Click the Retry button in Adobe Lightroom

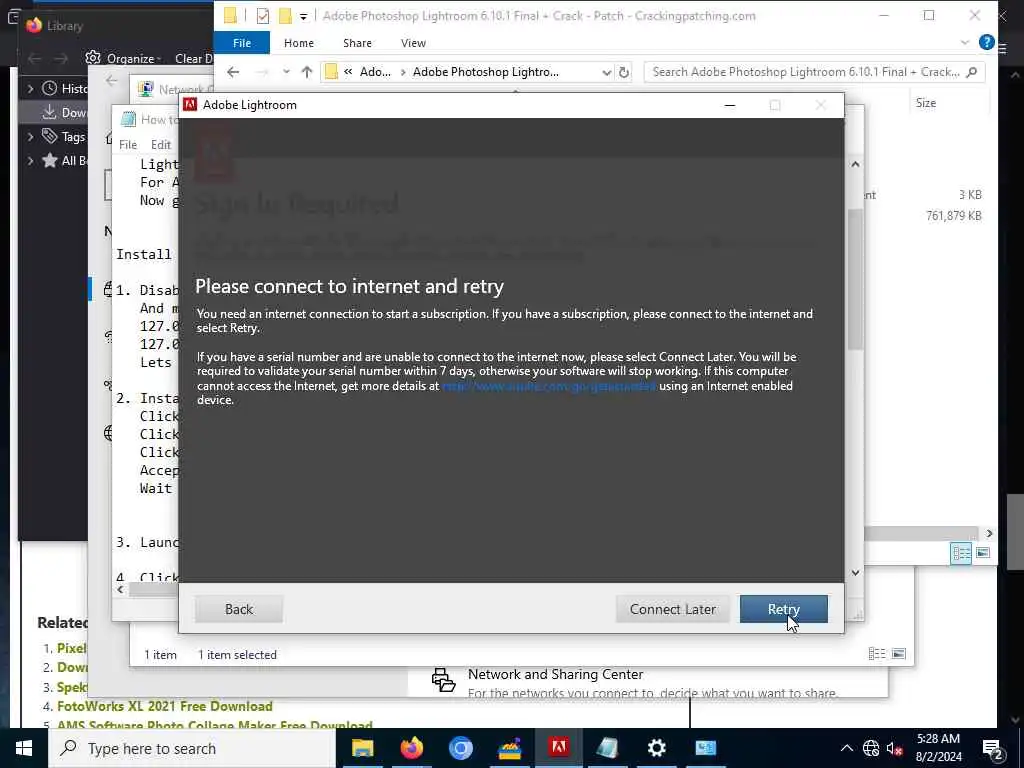tap(783, 609)
